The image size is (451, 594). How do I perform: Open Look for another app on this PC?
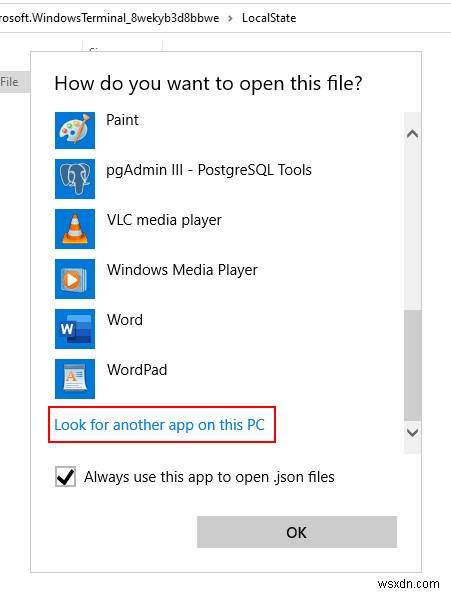pyautogui.click(x=159, y=425)
